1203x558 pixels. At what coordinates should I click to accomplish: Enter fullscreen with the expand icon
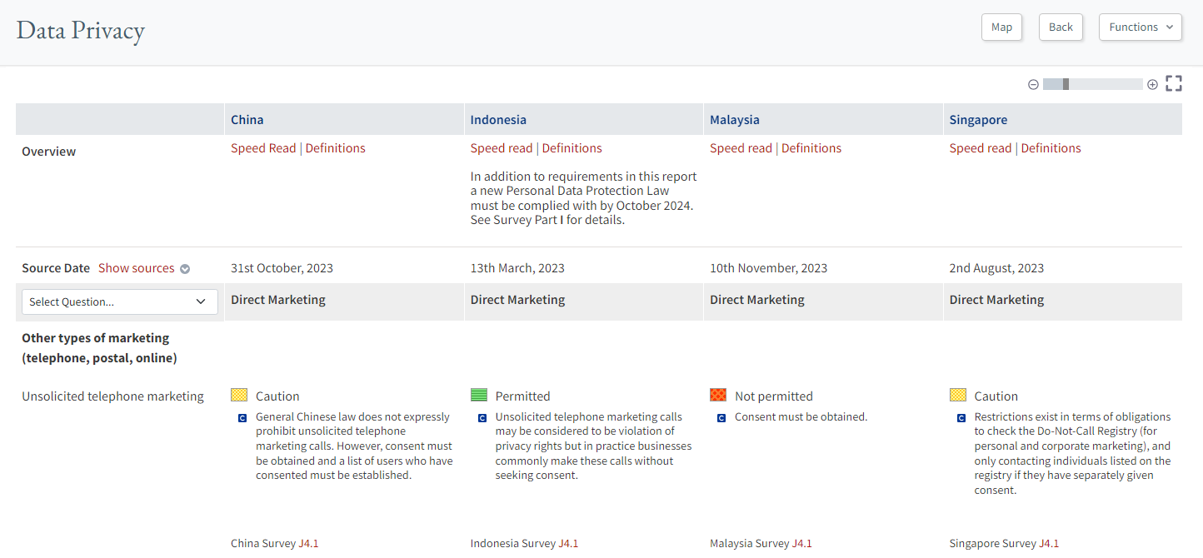(1174, 84)
